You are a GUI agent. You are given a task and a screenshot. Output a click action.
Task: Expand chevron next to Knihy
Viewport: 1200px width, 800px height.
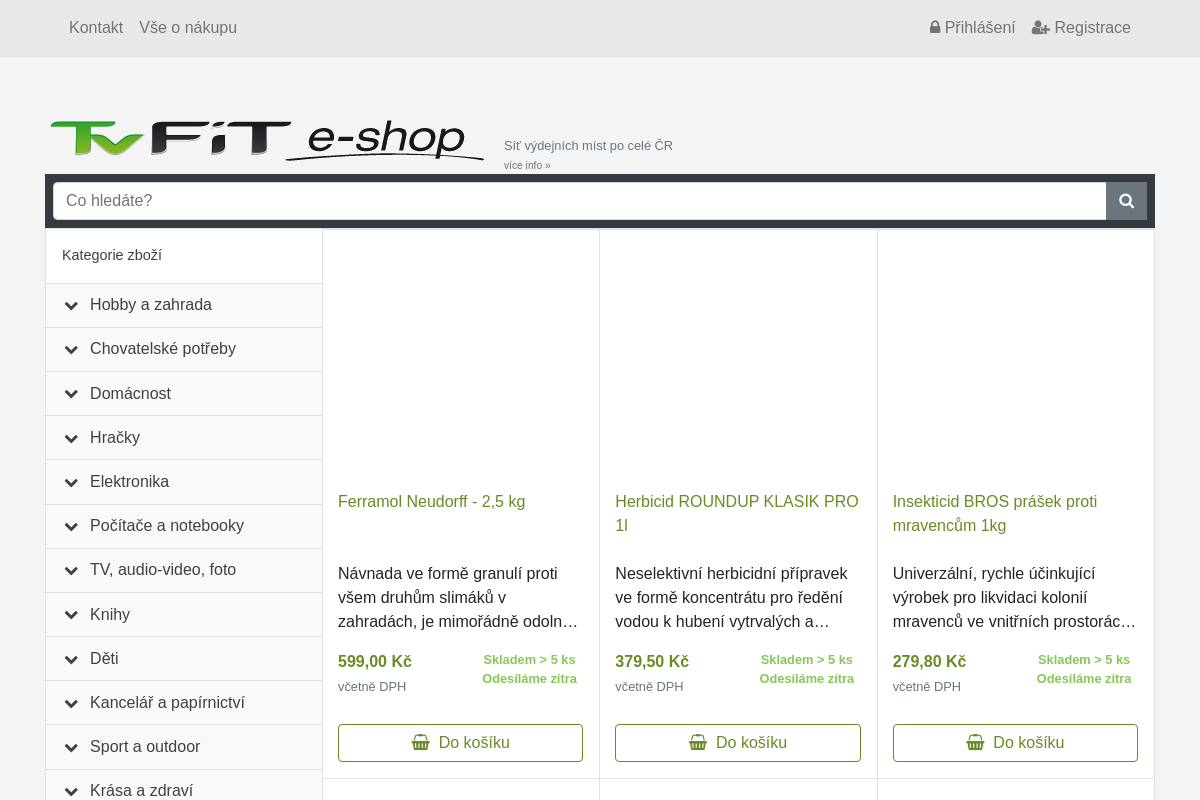pyautogui.click(x=71, y=614)
